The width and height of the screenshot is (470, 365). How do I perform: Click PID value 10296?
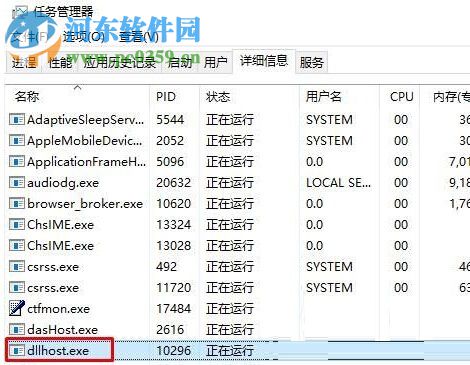click(174, 351)
